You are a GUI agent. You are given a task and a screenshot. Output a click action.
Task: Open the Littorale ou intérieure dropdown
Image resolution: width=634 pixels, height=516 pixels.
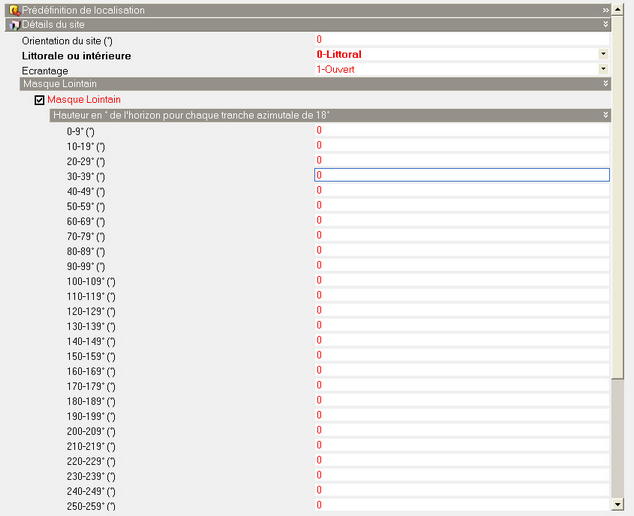pos(603,54)
